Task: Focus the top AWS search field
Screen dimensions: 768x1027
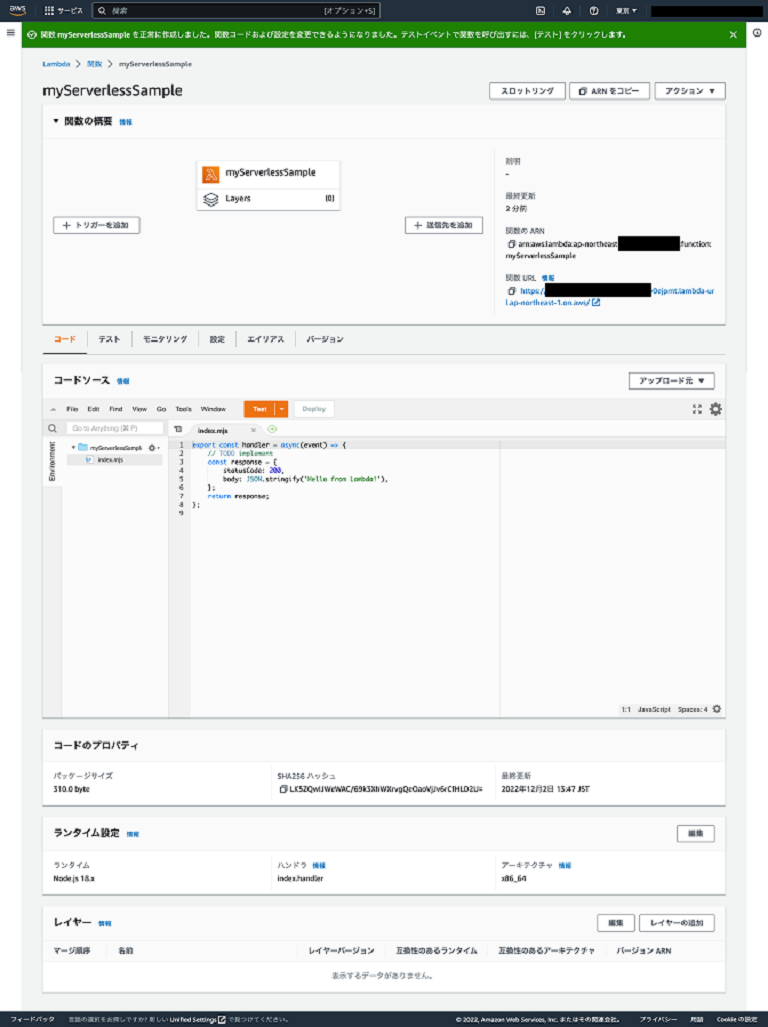Action: pyautogui.click(x=236, y=10)
